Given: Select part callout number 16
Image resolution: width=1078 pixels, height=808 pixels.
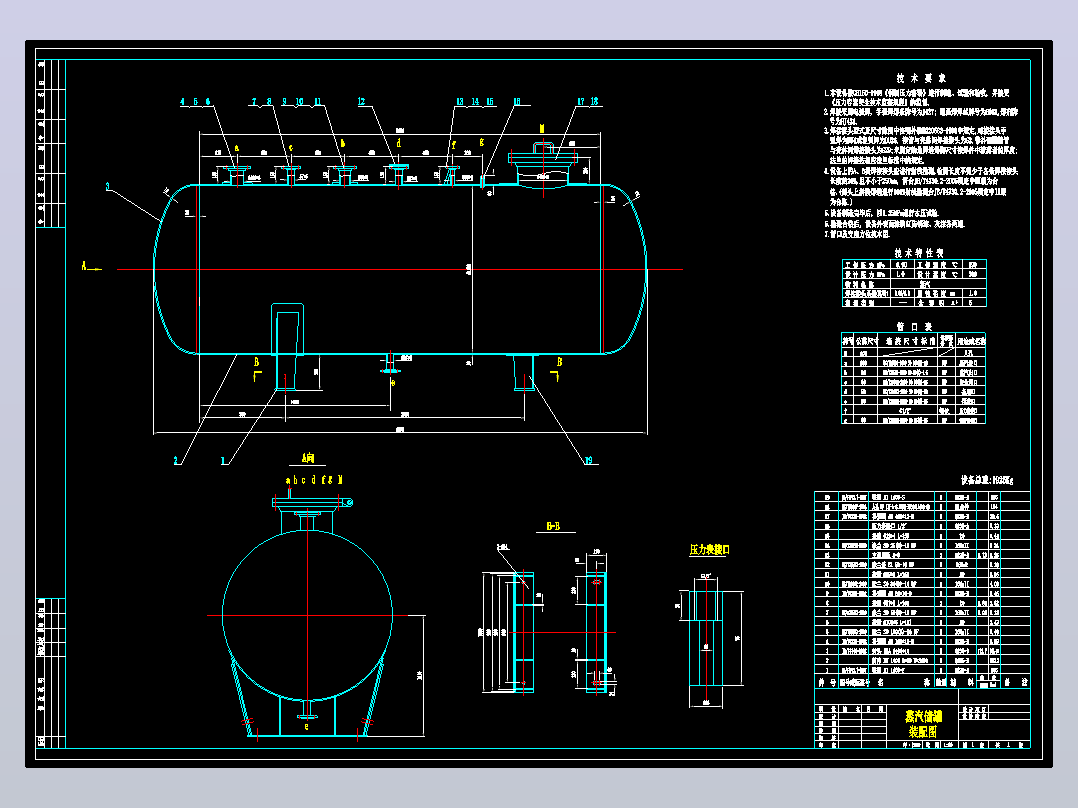Looking at the screenshot, I should tap(516, 102).
